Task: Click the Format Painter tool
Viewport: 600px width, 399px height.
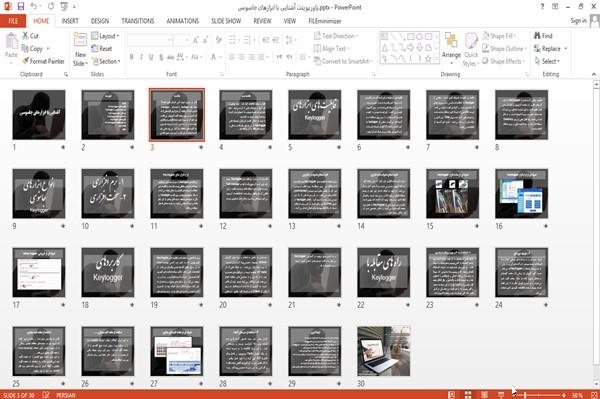Action: (x=43, y=61)
